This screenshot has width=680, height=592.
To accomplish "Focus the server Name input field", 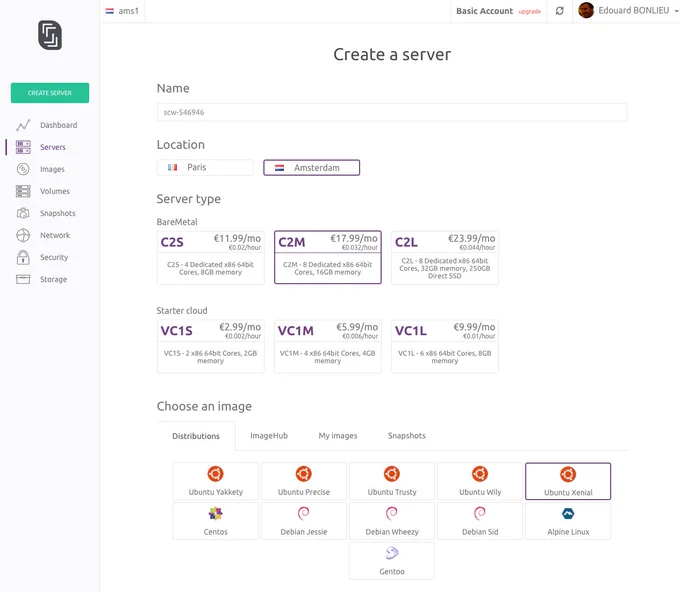I will (392, 112).
